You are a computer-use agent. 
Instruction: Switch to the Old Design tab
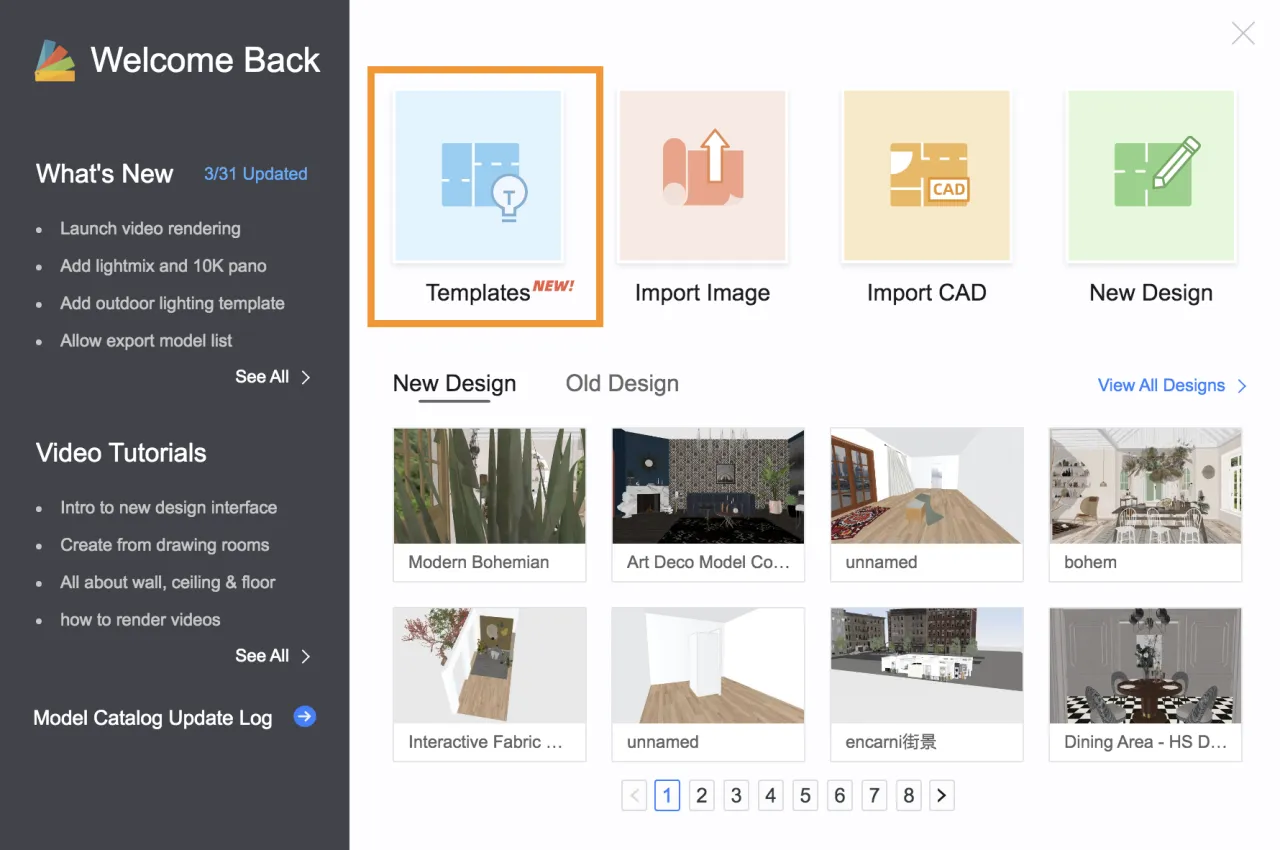point(622,384)
